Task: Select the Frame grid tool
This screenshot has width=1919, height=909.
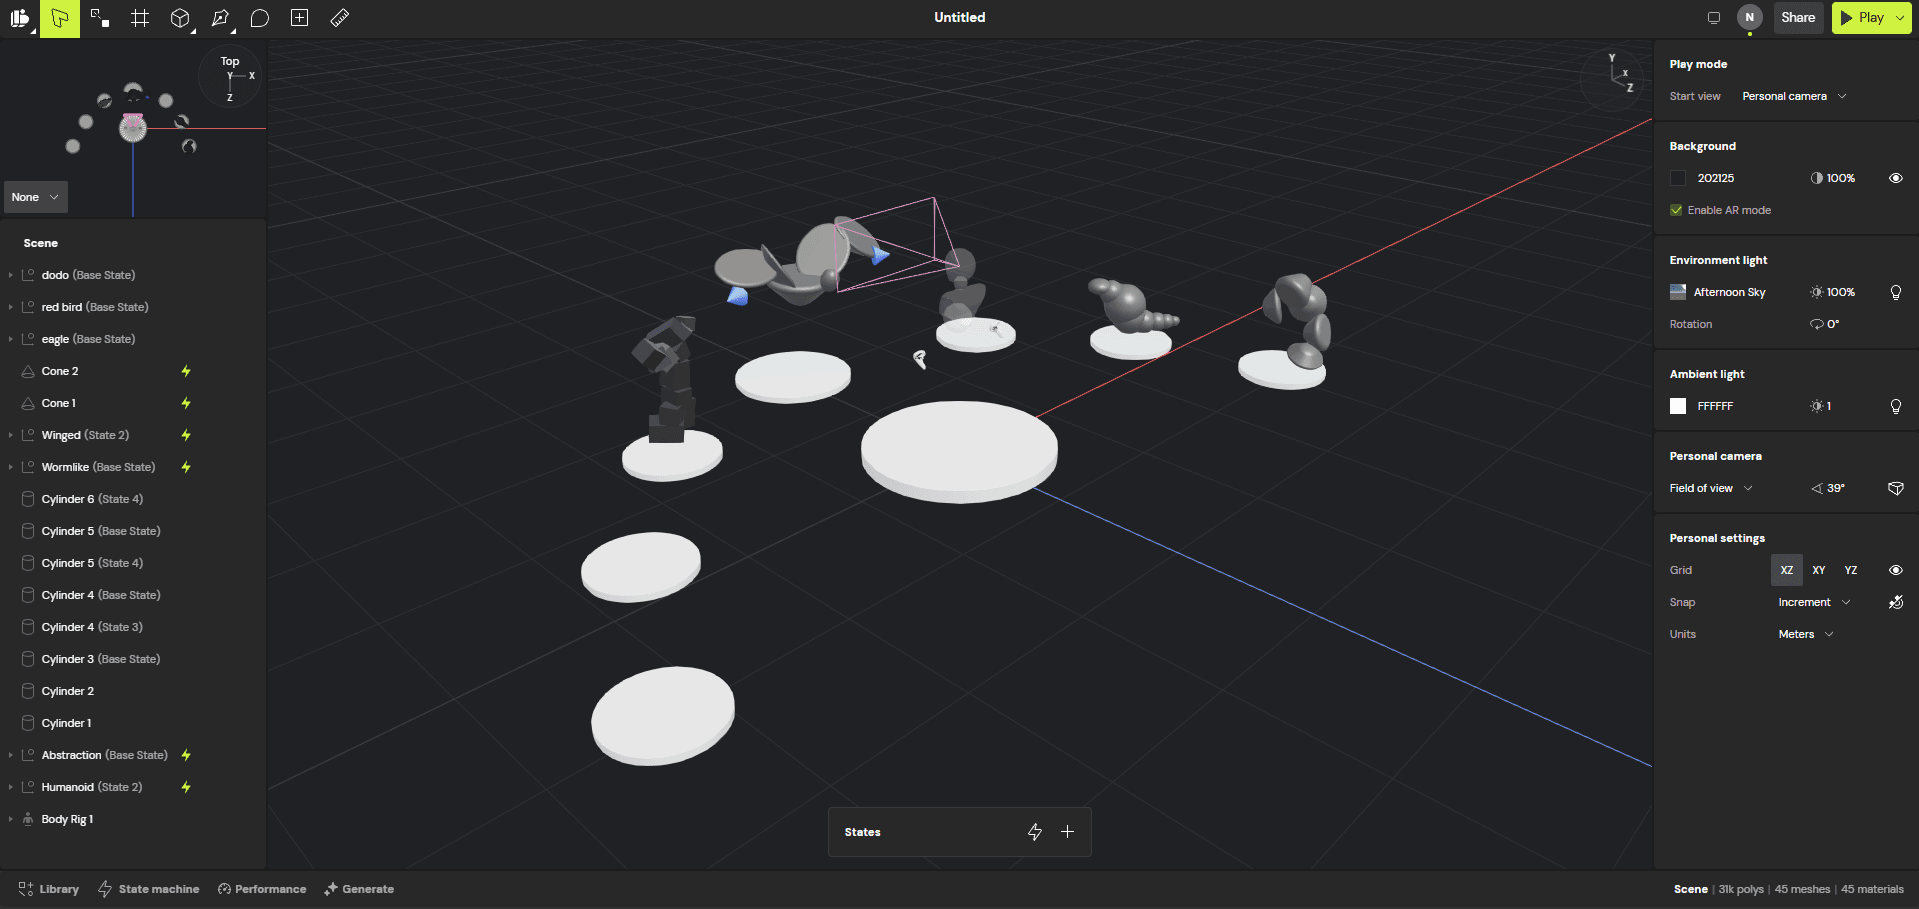Action: 140,18
